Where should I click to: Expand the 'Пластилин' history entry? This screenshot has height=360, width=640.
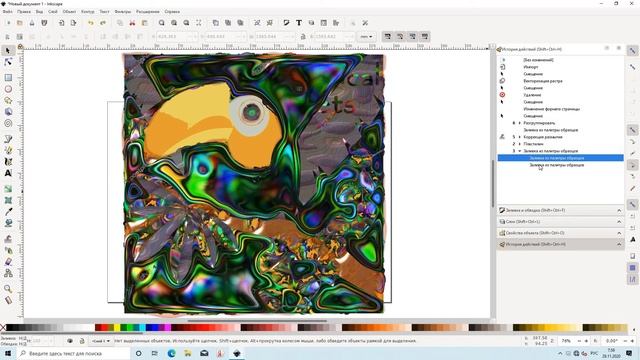click(x=520, y=144)
